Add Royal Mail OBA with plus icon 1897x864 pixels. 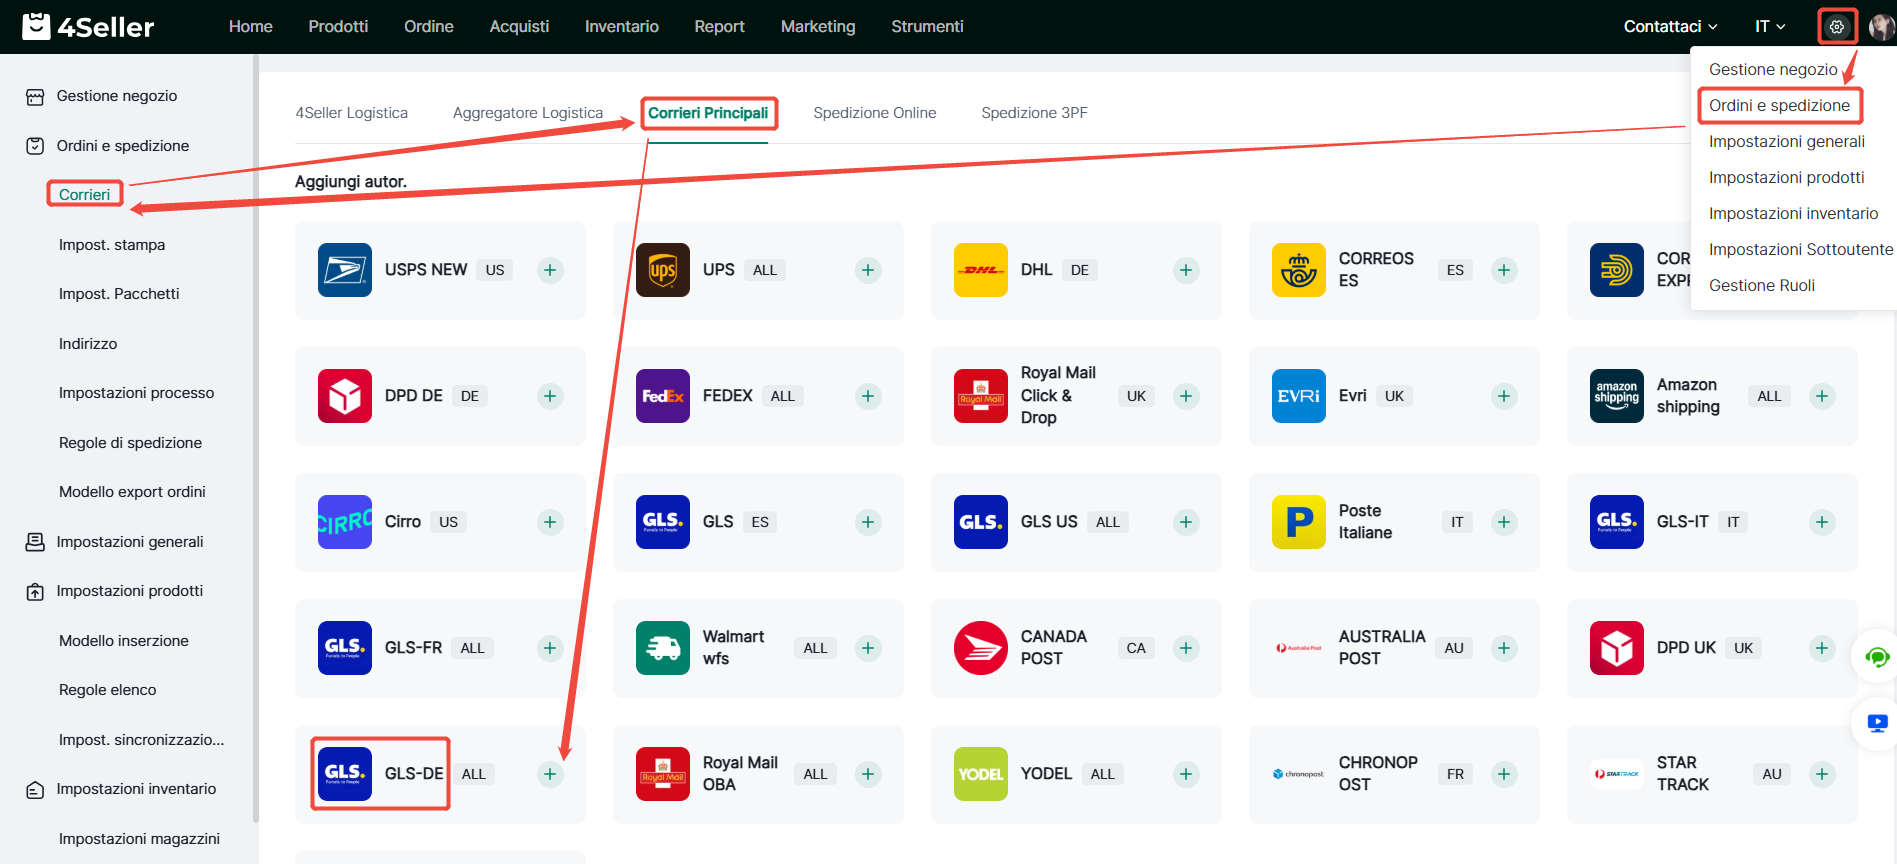pos(868,774)
